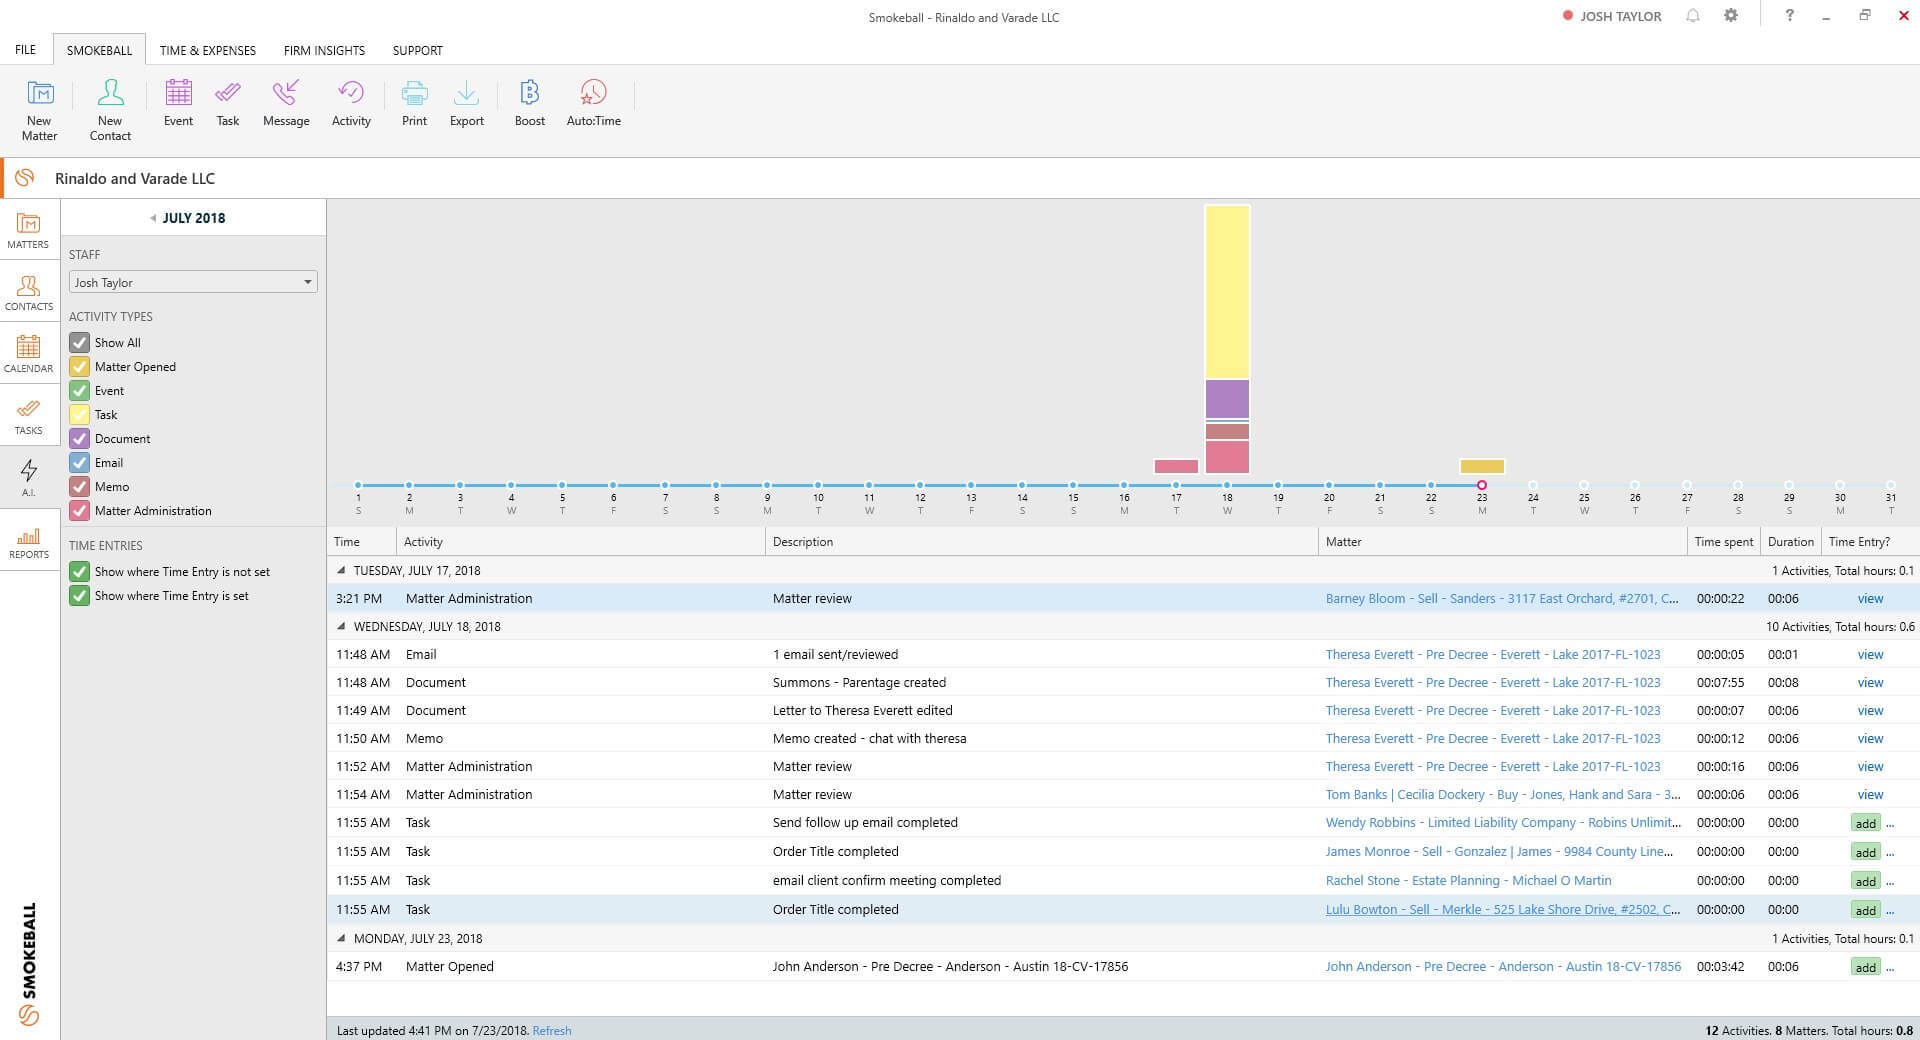The image size is (1920, 1040).
Task: Select the tall yellow Task bar on the 18th
Action: click(x=1227, y=292)
